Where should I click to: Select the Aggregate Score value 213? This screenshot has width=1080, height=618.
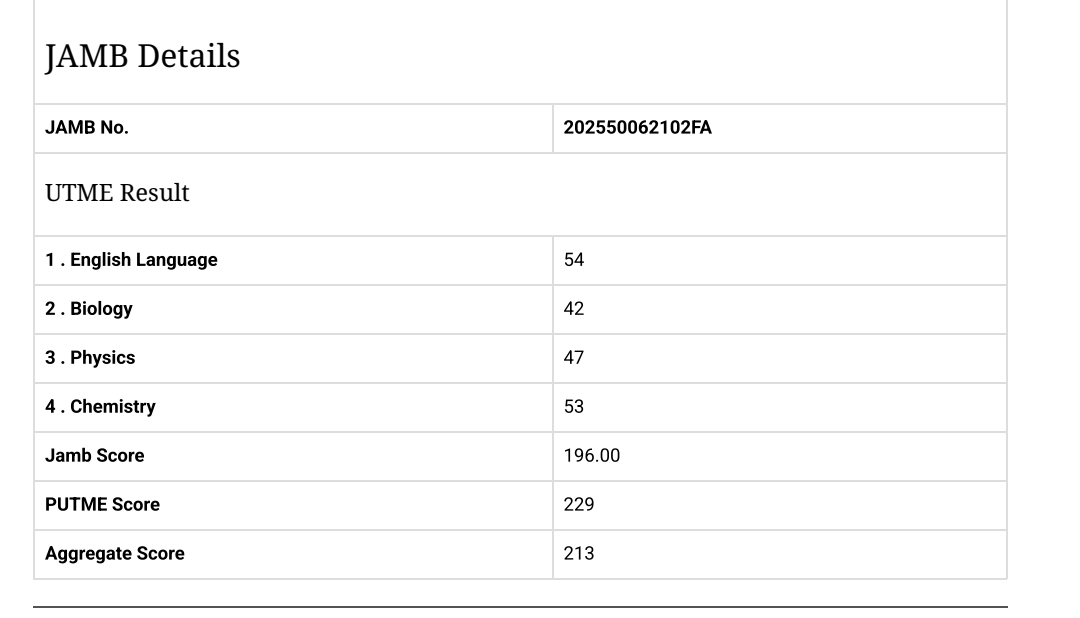579,554
